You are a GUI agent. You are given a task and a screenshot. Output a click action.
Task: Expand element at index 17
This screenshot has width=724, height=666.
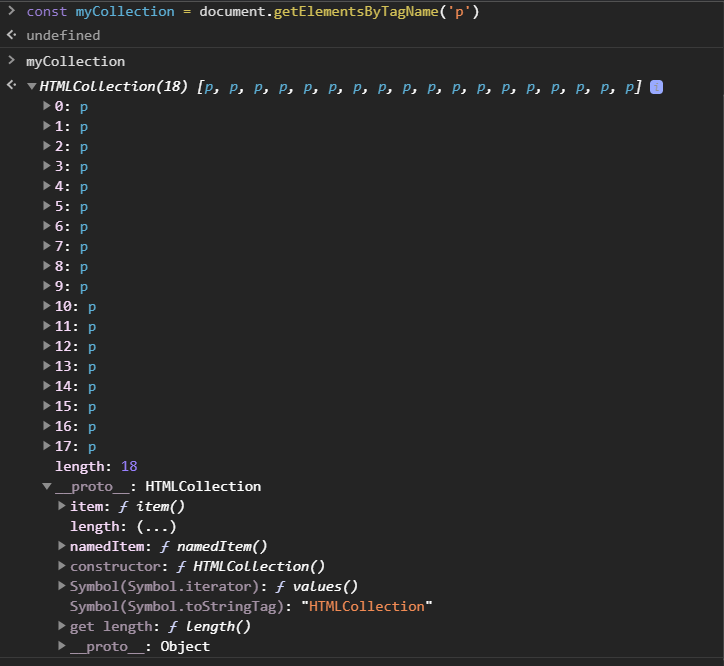pyautogui.click(x=47, y=446)
